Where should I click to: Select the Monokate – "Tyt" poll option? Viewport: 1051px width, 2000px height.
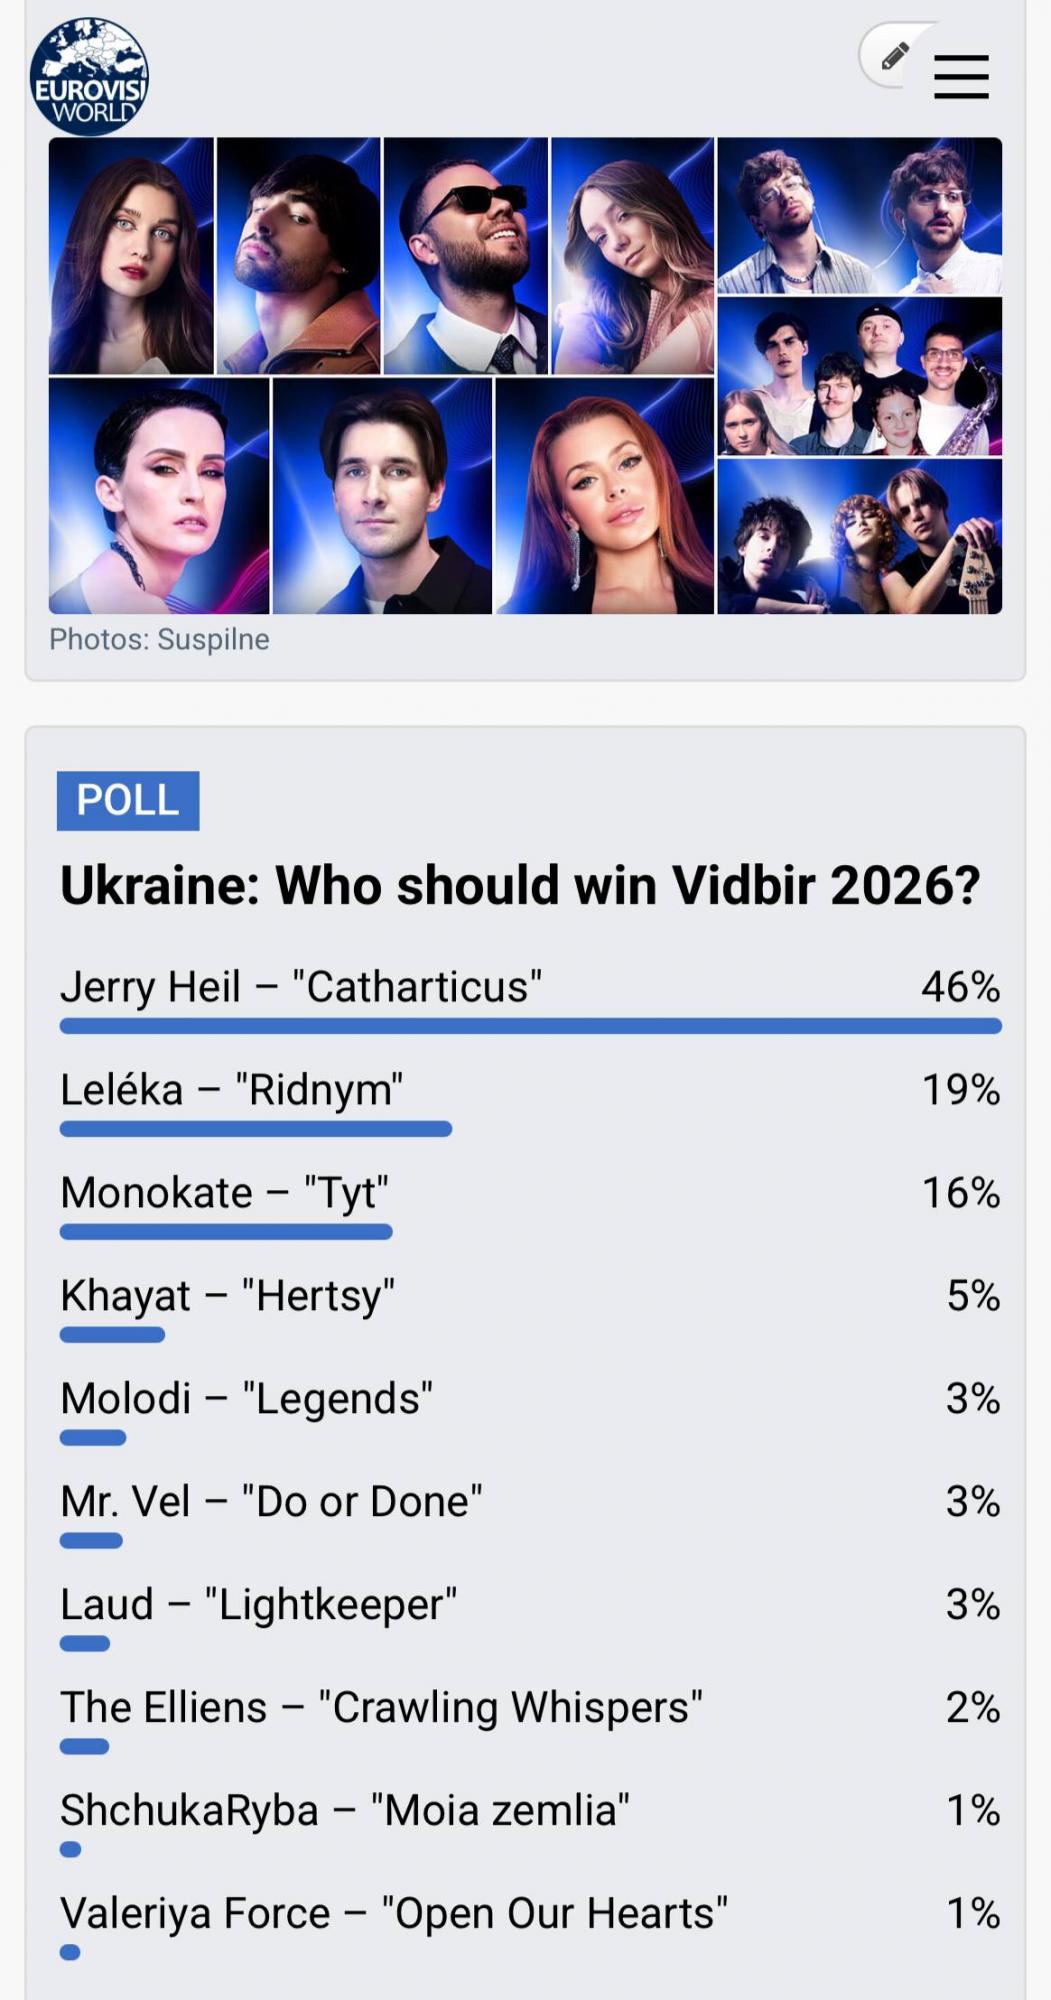pos(224,1192)
